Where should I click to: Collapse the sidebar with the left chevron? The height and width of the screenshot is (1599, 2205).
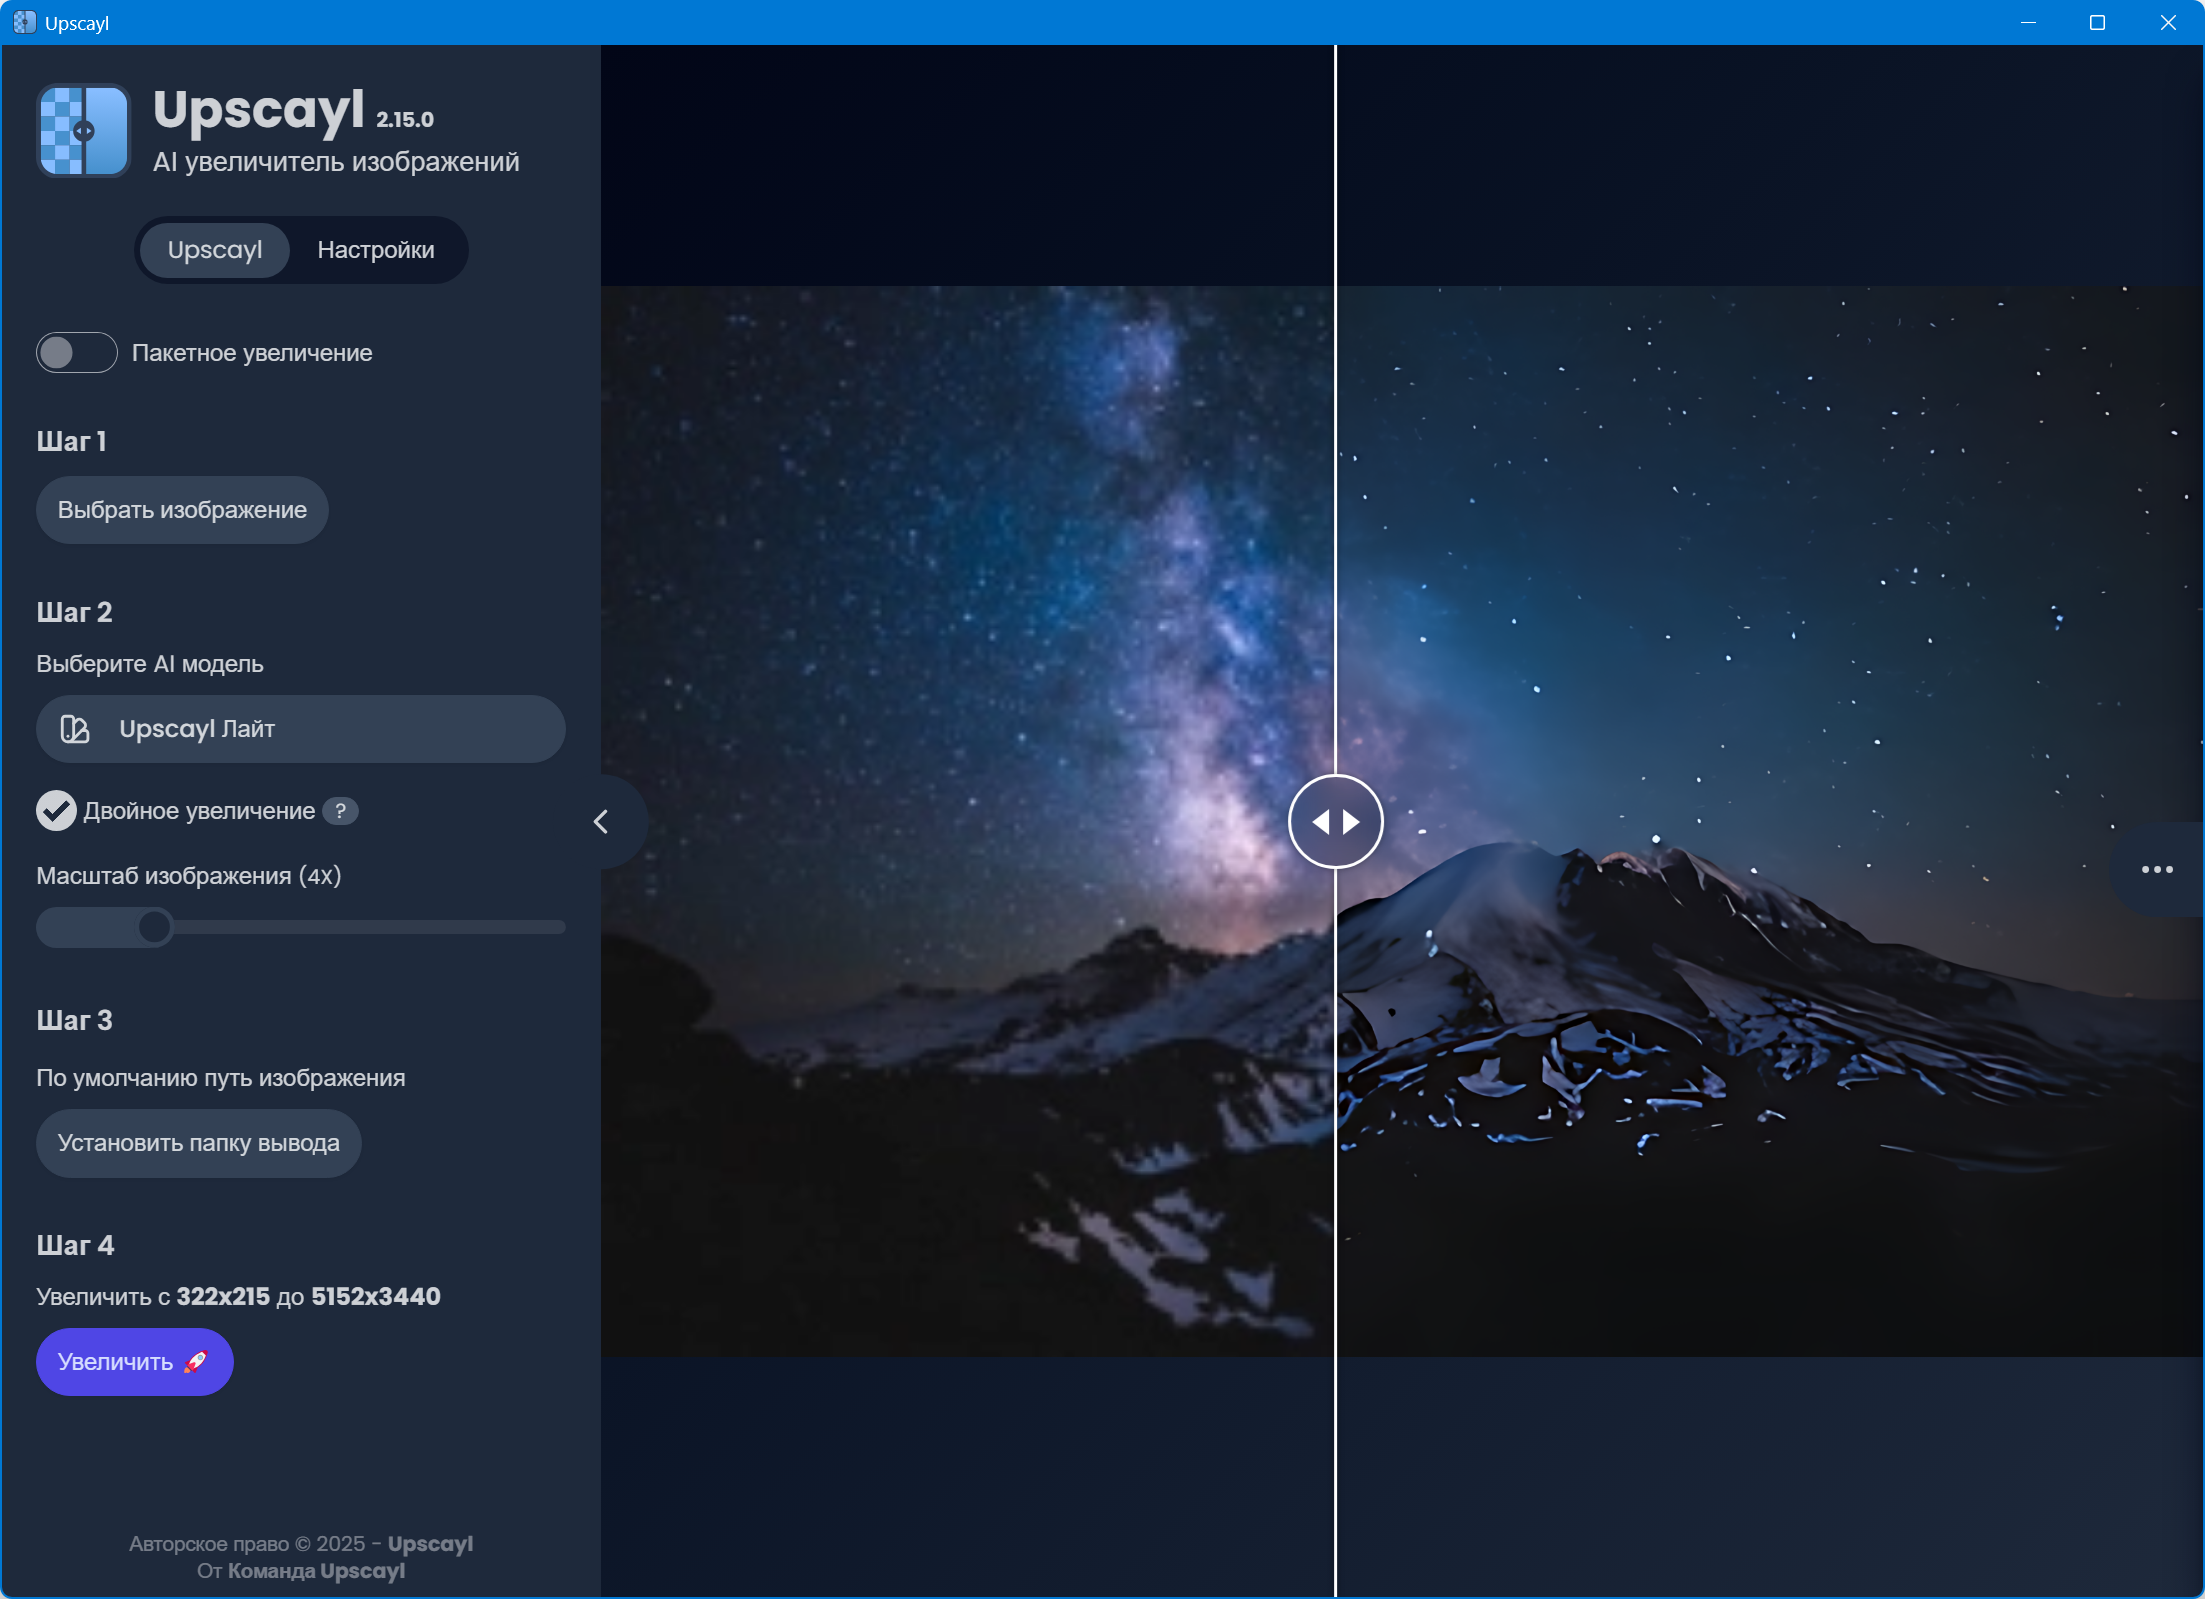[x=601, y=822]
